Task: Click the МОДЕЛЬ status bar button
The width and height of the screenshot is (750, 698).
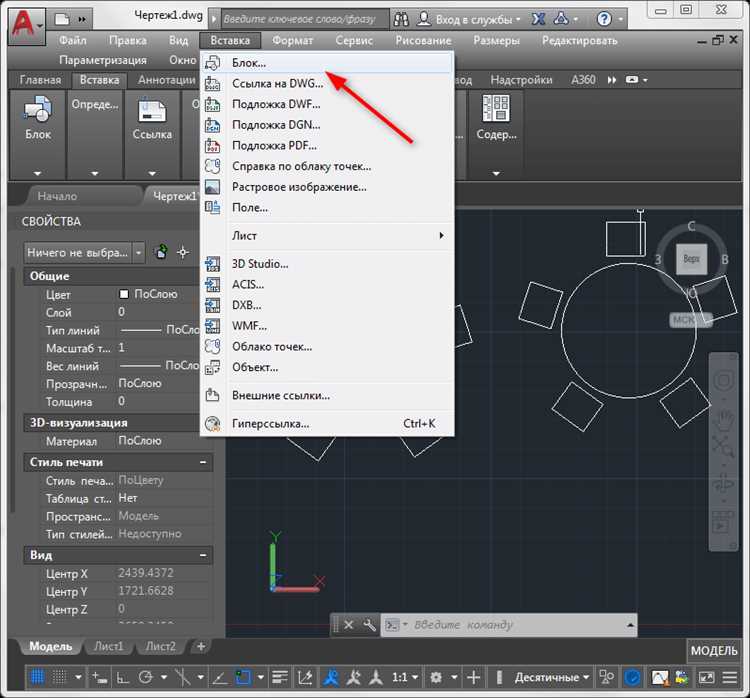Action: (714, 651)
